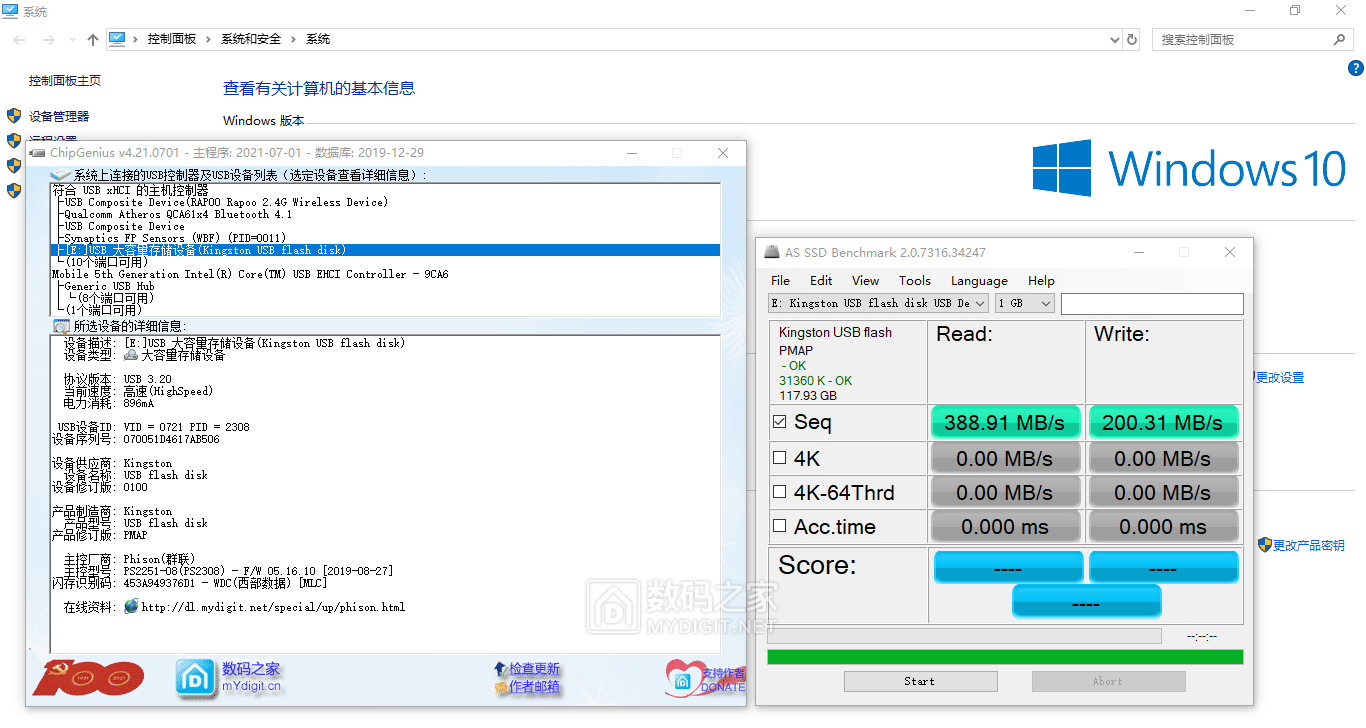Open View menu in AS SSD Benchmark

click(865, 281)
